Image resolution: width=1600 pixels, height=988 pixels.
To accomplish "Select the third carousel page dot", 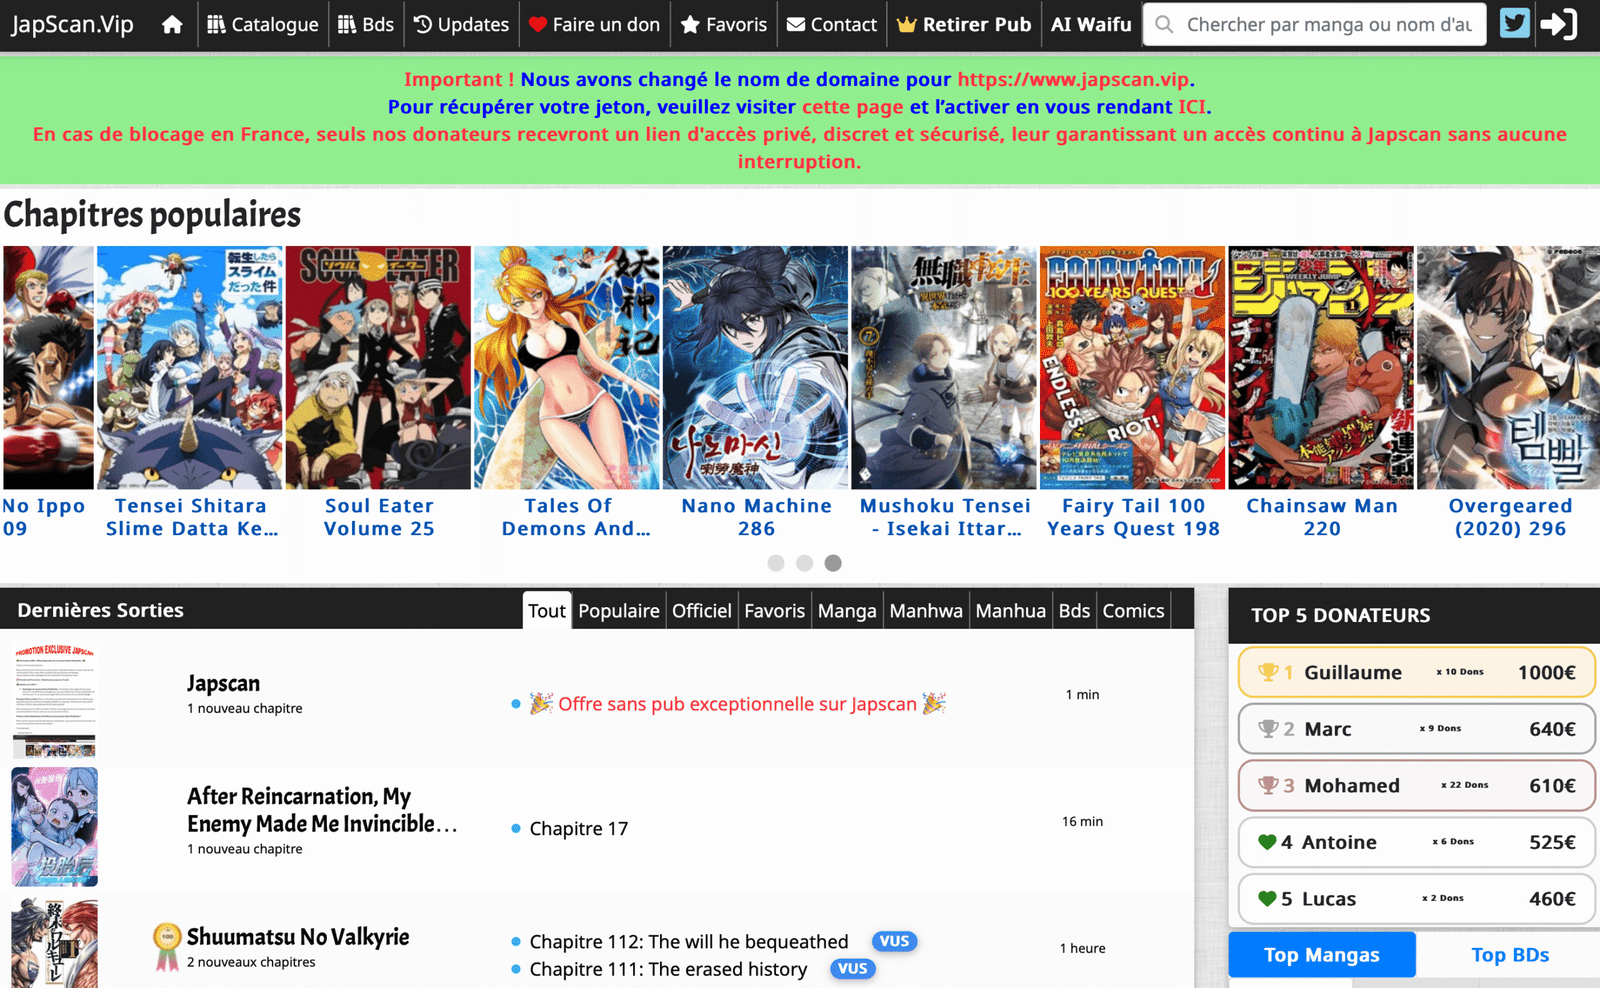I will 833,563.
